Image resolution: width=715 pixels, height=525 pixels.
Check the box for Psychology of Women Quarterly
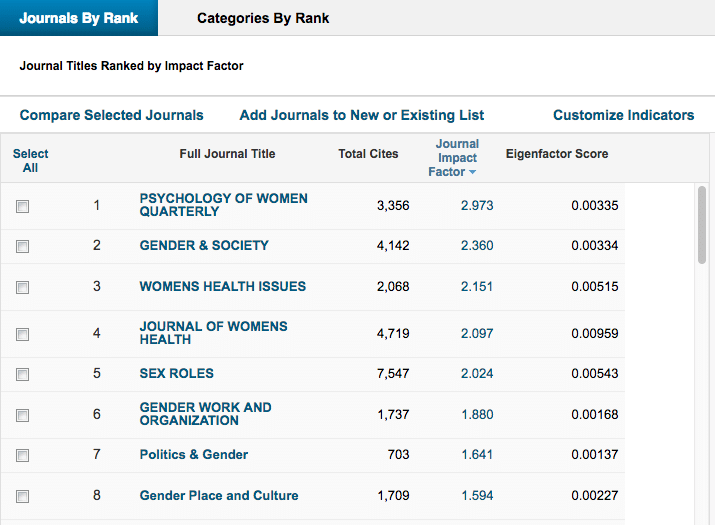(23, 206)
